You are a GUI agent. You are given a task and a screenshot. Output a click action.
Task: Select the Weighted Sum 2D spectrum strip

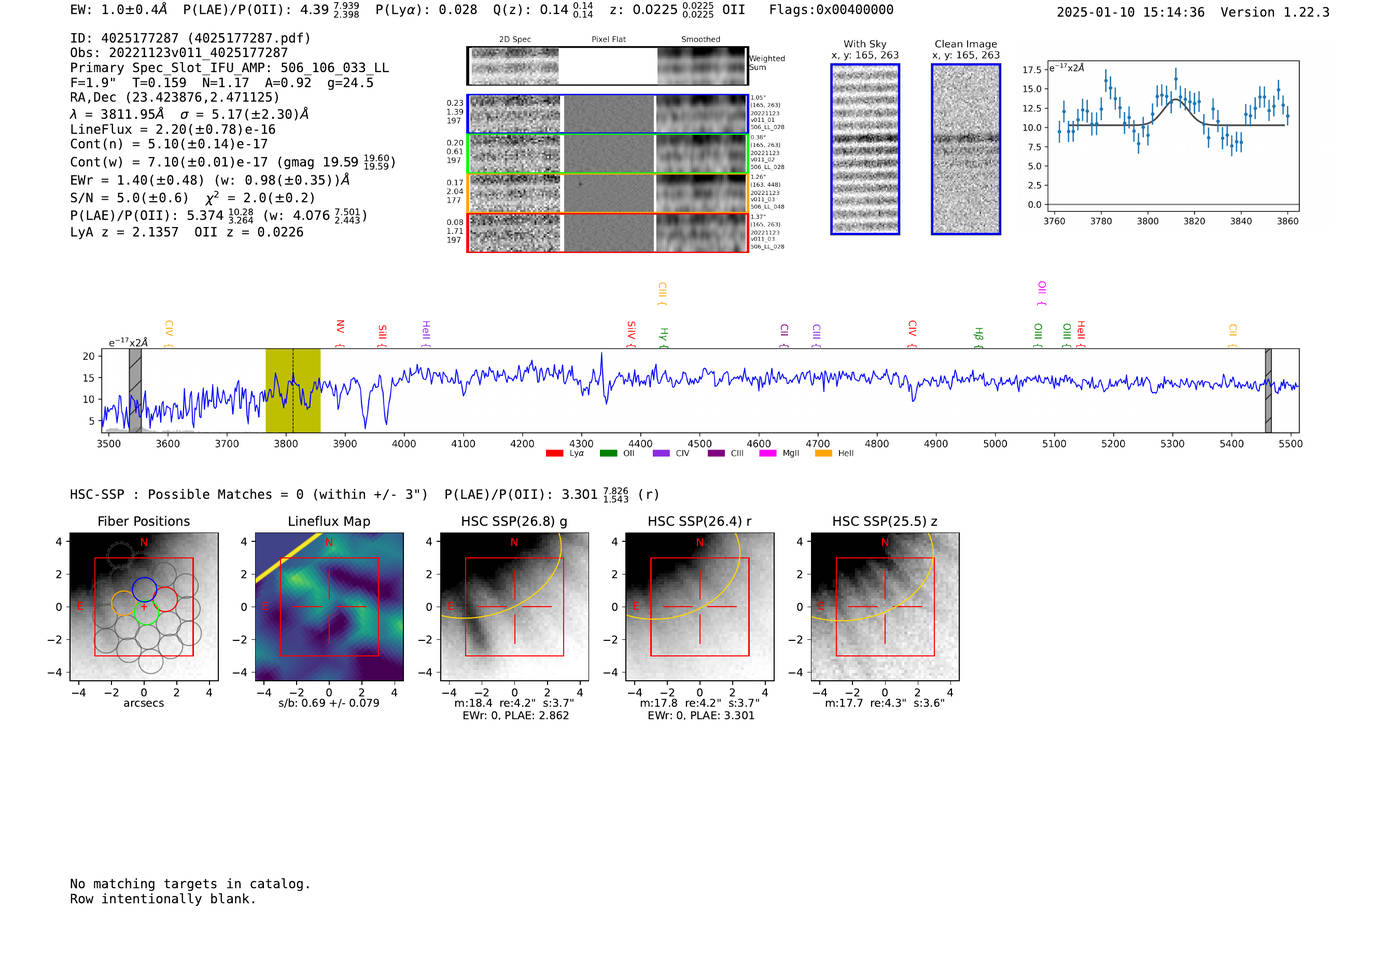607,66
